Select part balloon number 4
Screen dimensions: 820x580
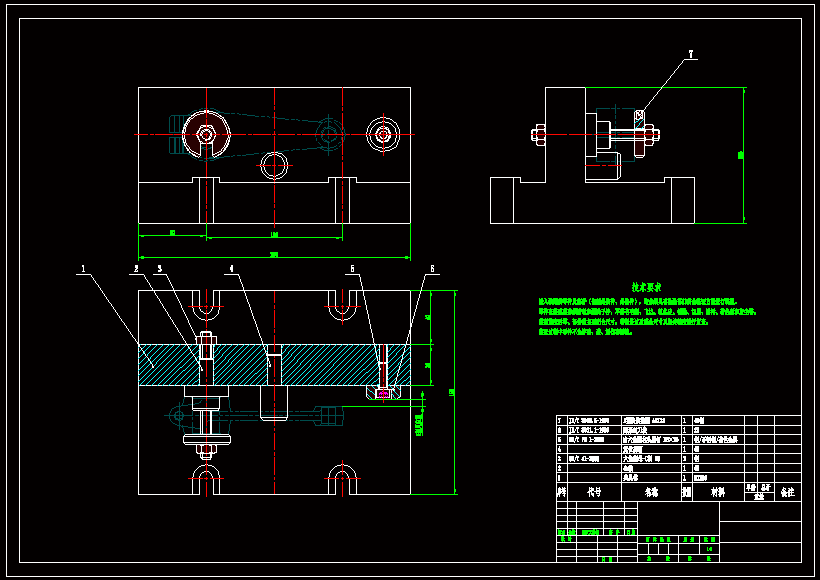tap(231, 268)
